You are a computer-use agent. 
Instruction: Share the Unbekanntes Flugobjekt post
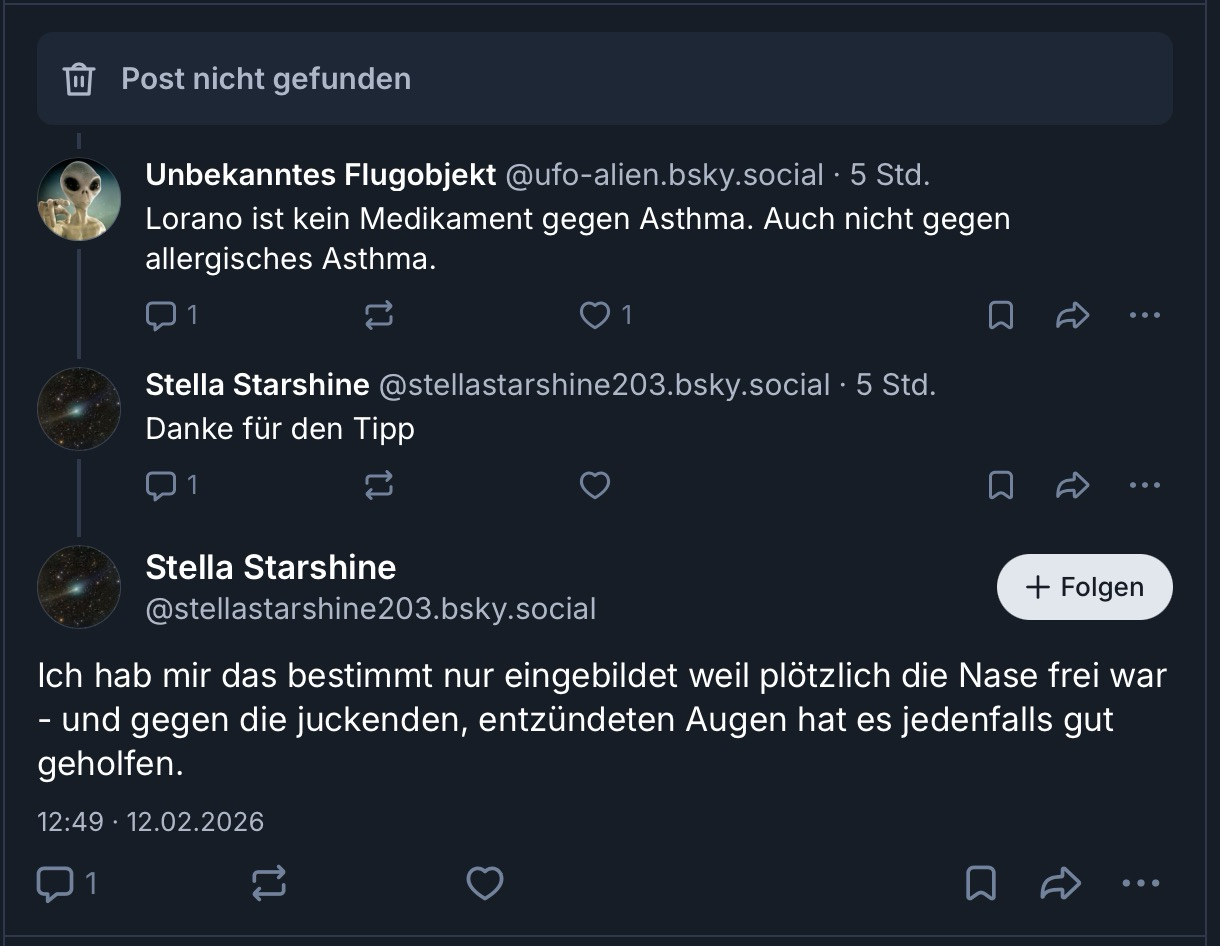tap(1072, 316)
